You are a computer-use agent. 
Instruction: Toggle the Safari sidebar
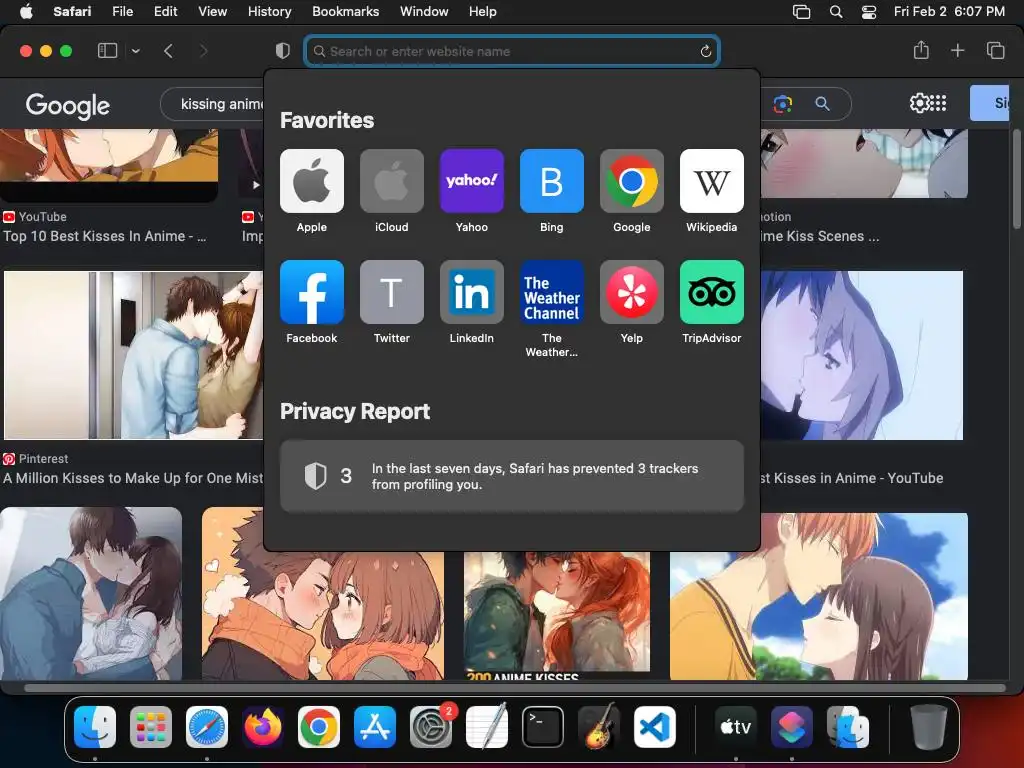107,51
